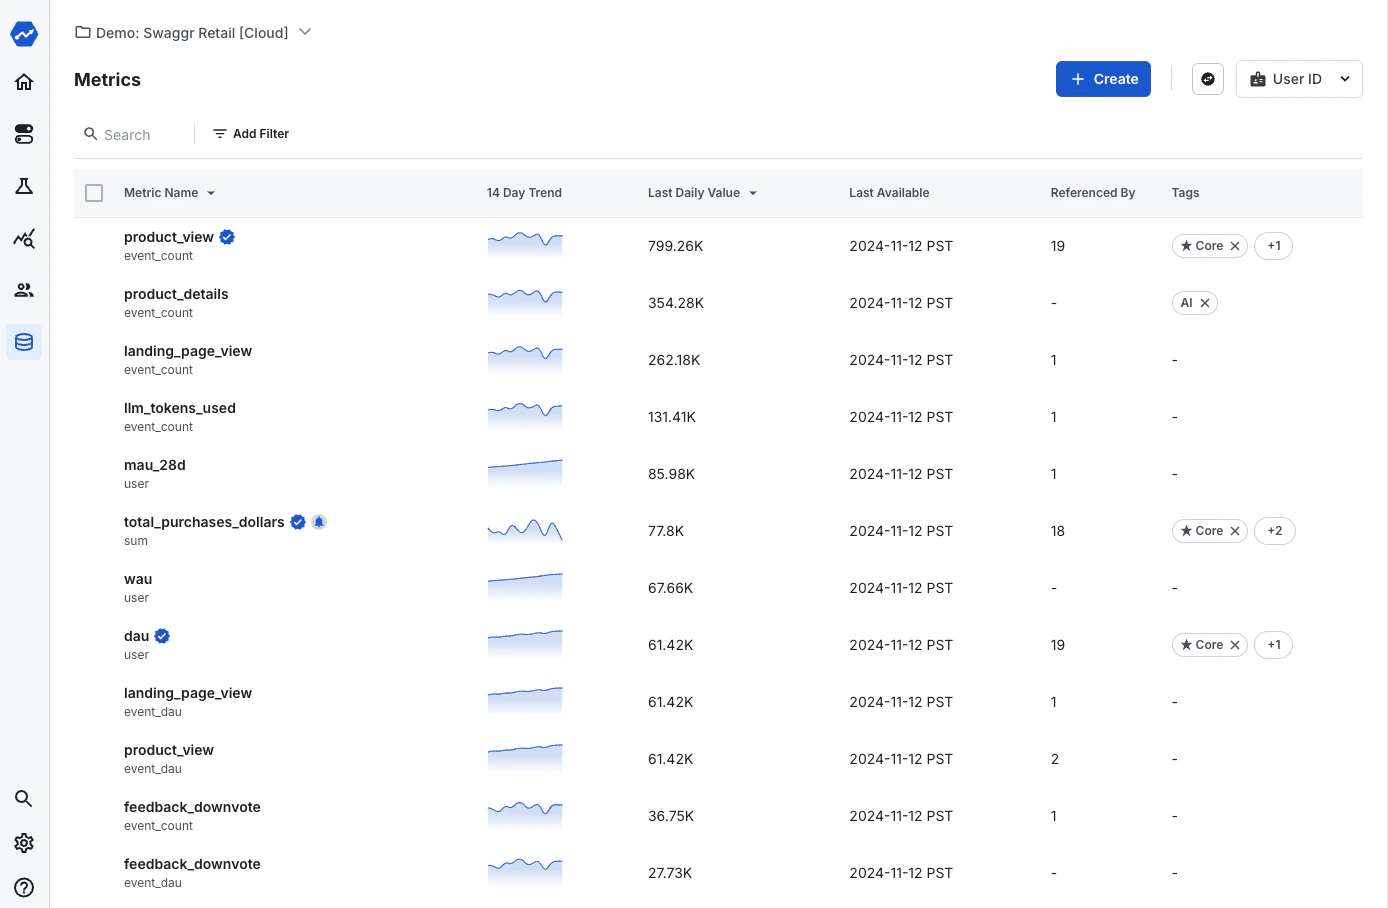Open the sidebar search icon
This screenshot has height=908, width=1388.
coord(23,798)
